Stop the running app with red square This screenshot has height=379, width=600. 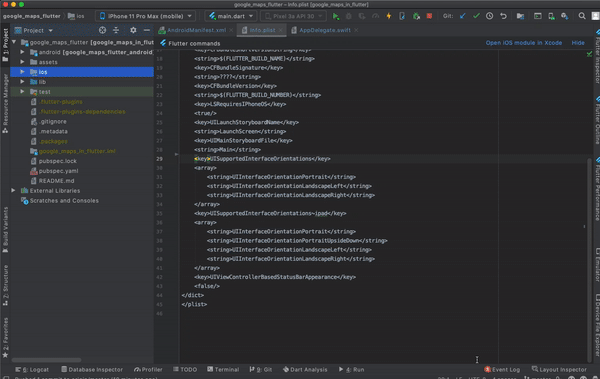[429, 16]
